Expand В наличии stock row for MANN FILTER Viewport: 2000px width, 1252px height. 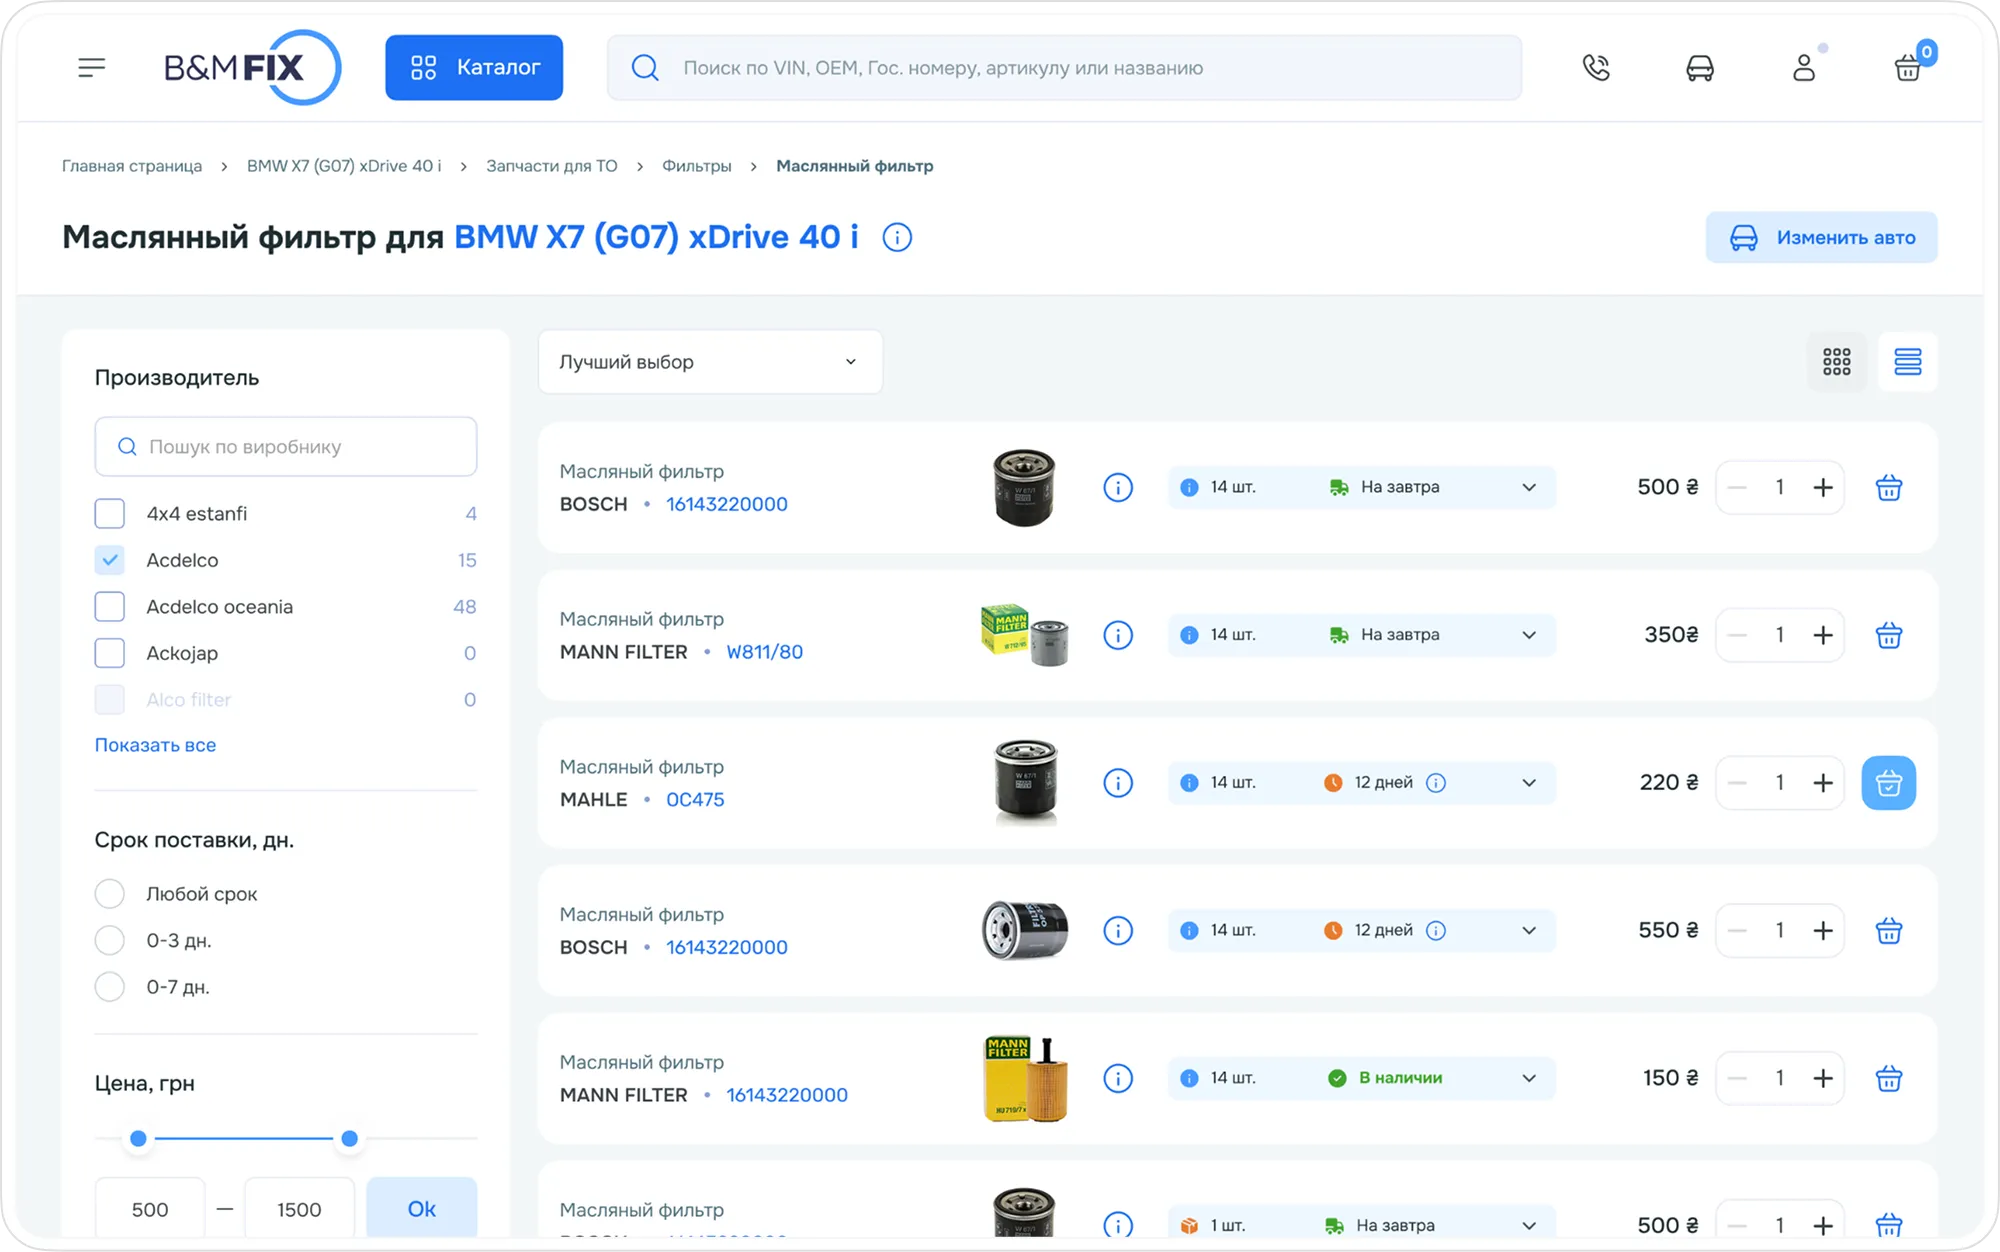tap(1528, 1078)
